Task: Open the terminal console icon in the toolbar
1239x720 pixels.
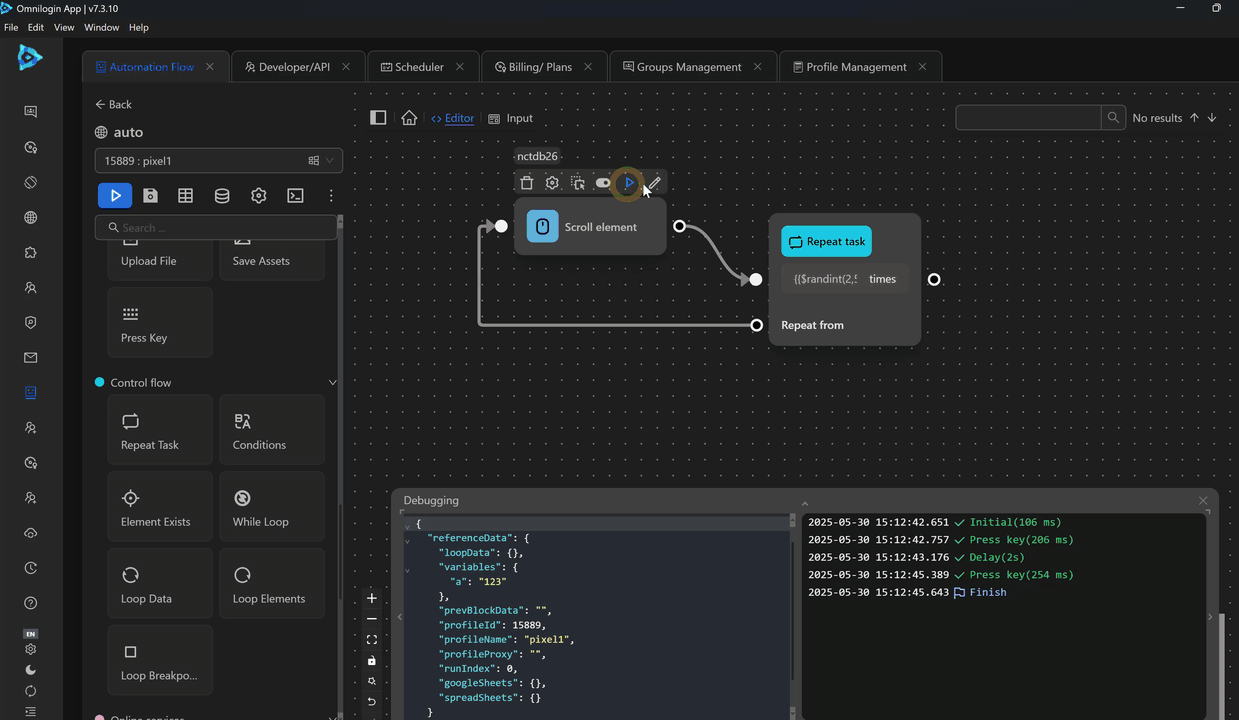Action: coord(295,196)
